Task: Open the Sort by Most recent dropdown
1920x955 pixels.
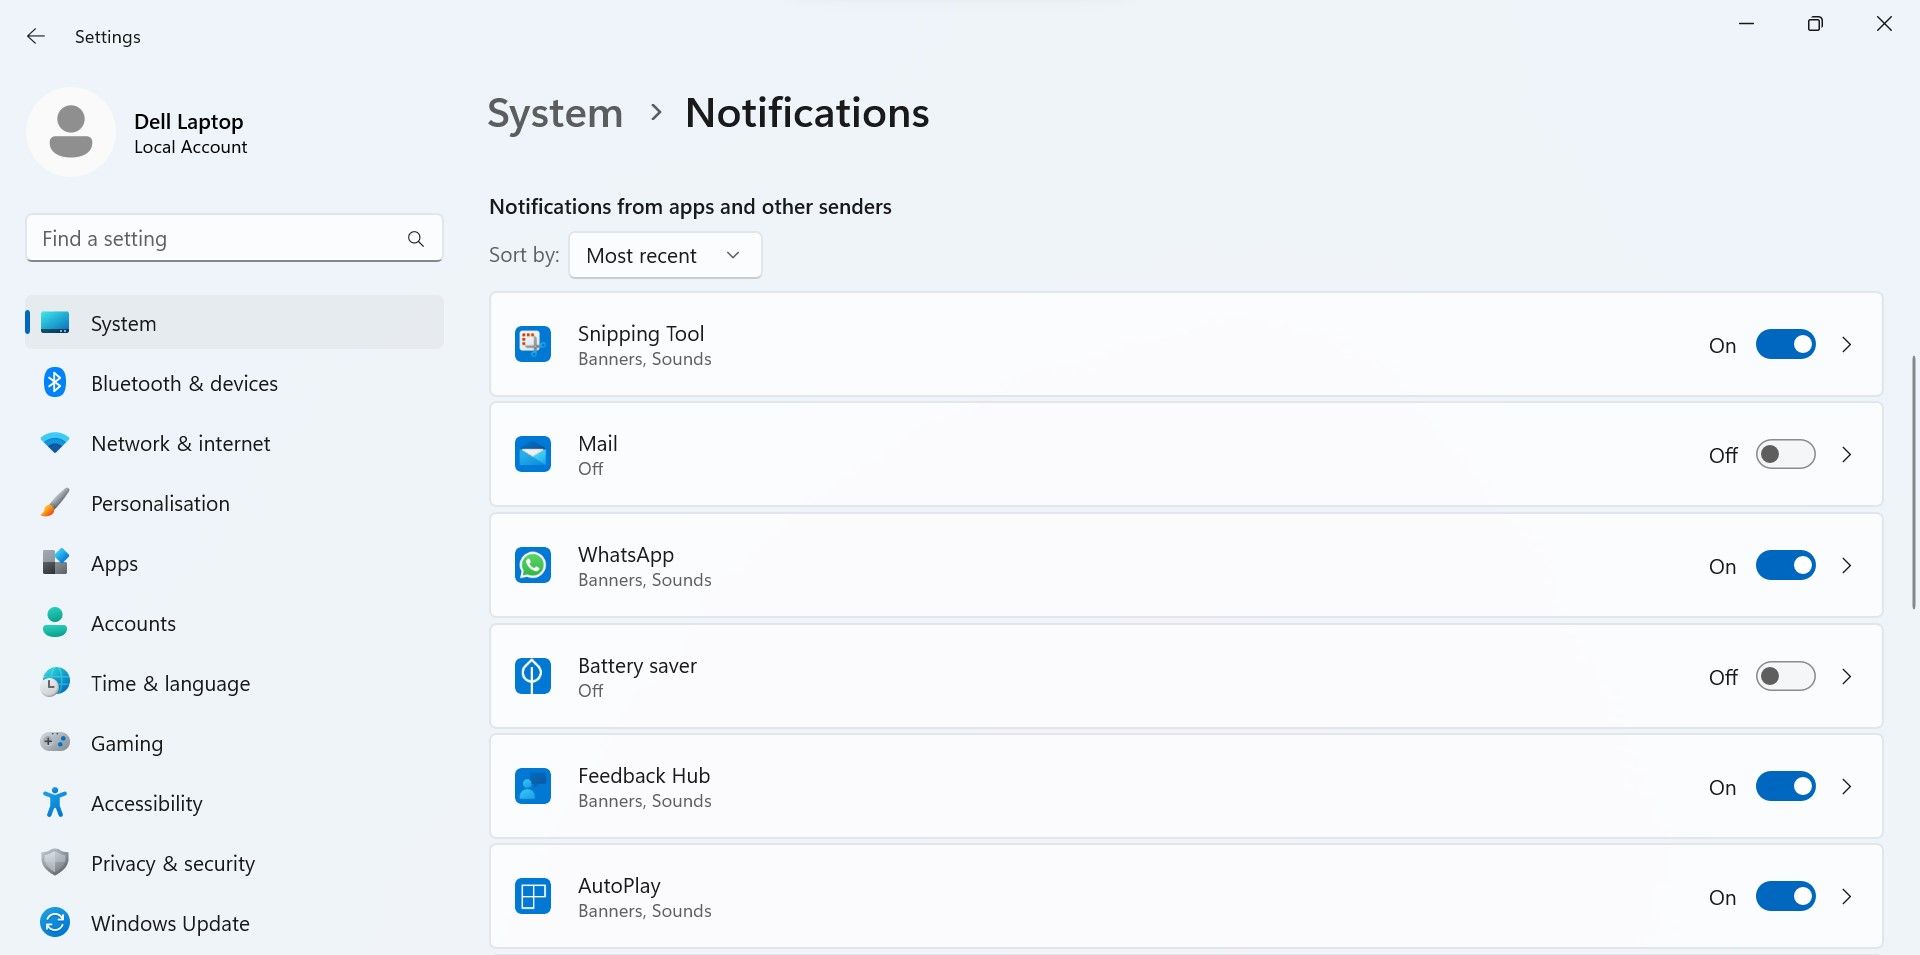Action: pos(664,256)
